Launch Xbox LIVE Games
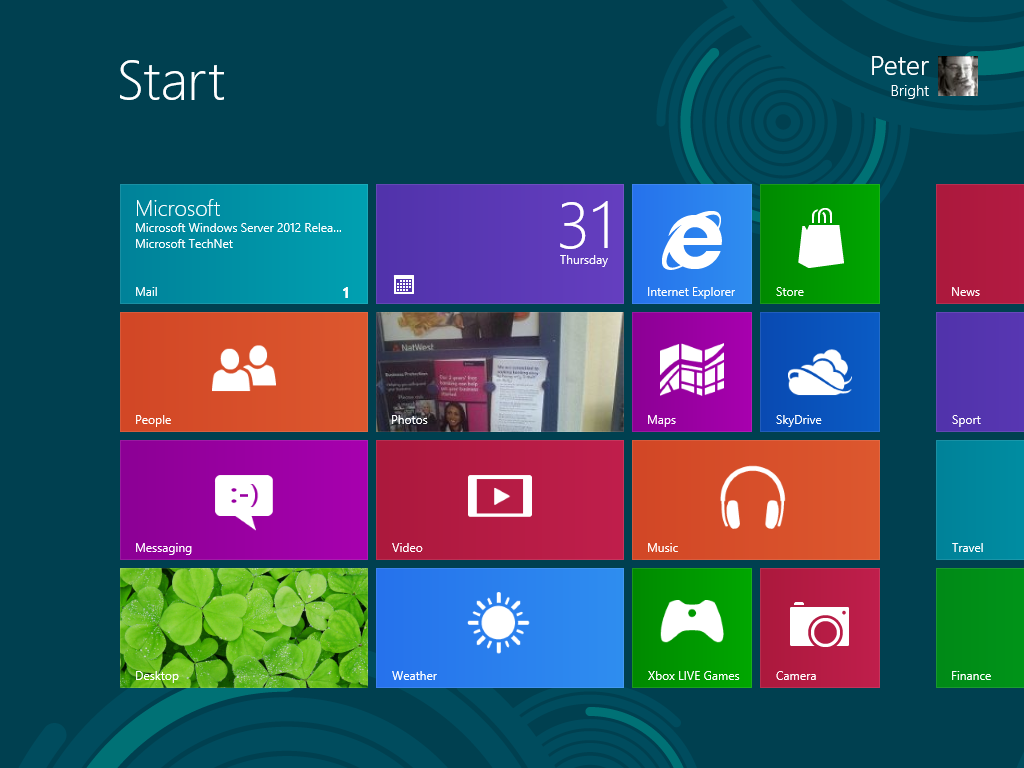The image size is (1024, 768). pyautogui.click(x=691, y=627)
